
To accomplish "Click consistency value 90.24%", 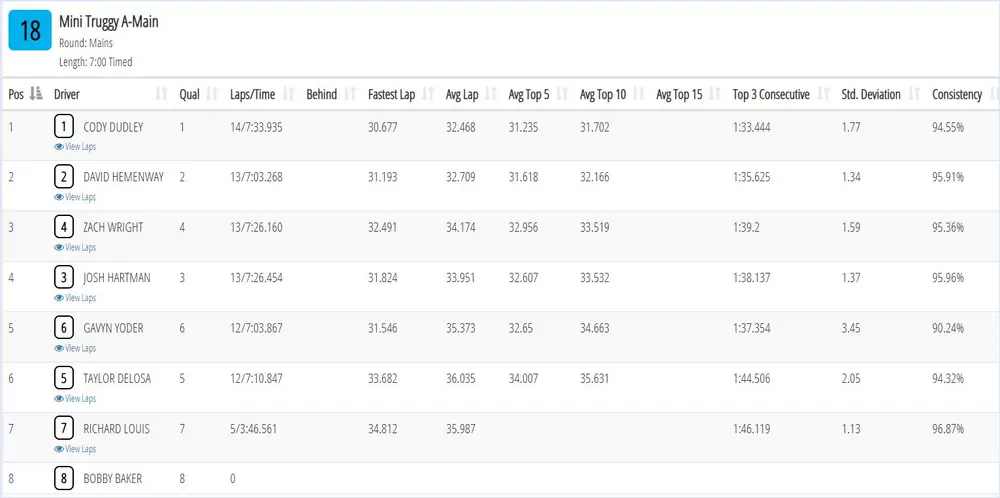I will point(948,328).
